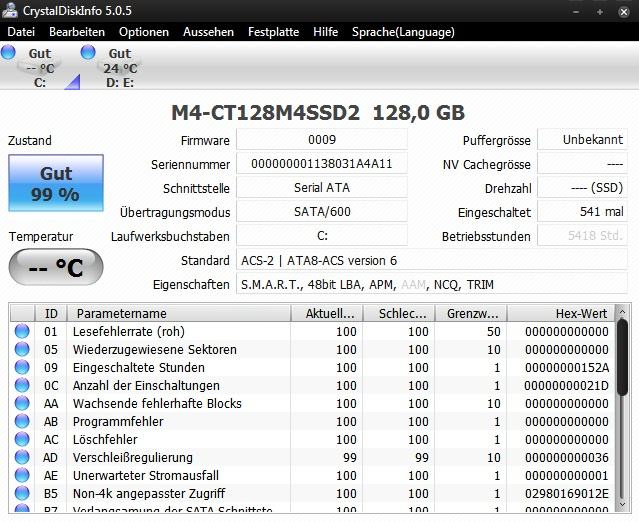
Task: Click hex value 02980169012E
Action: (567, 493)
